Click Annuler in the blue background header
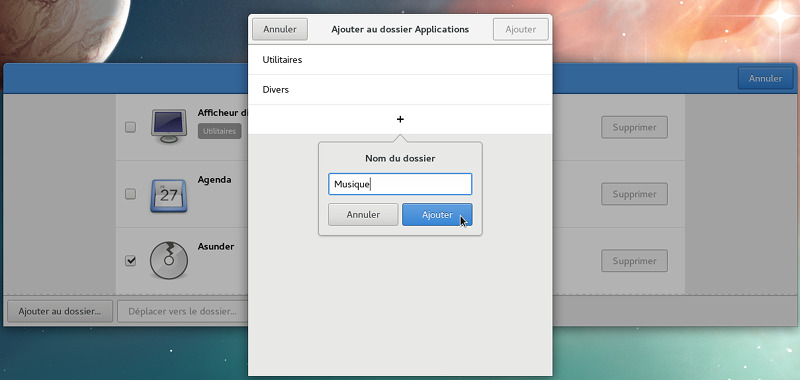 coord(765,79)
